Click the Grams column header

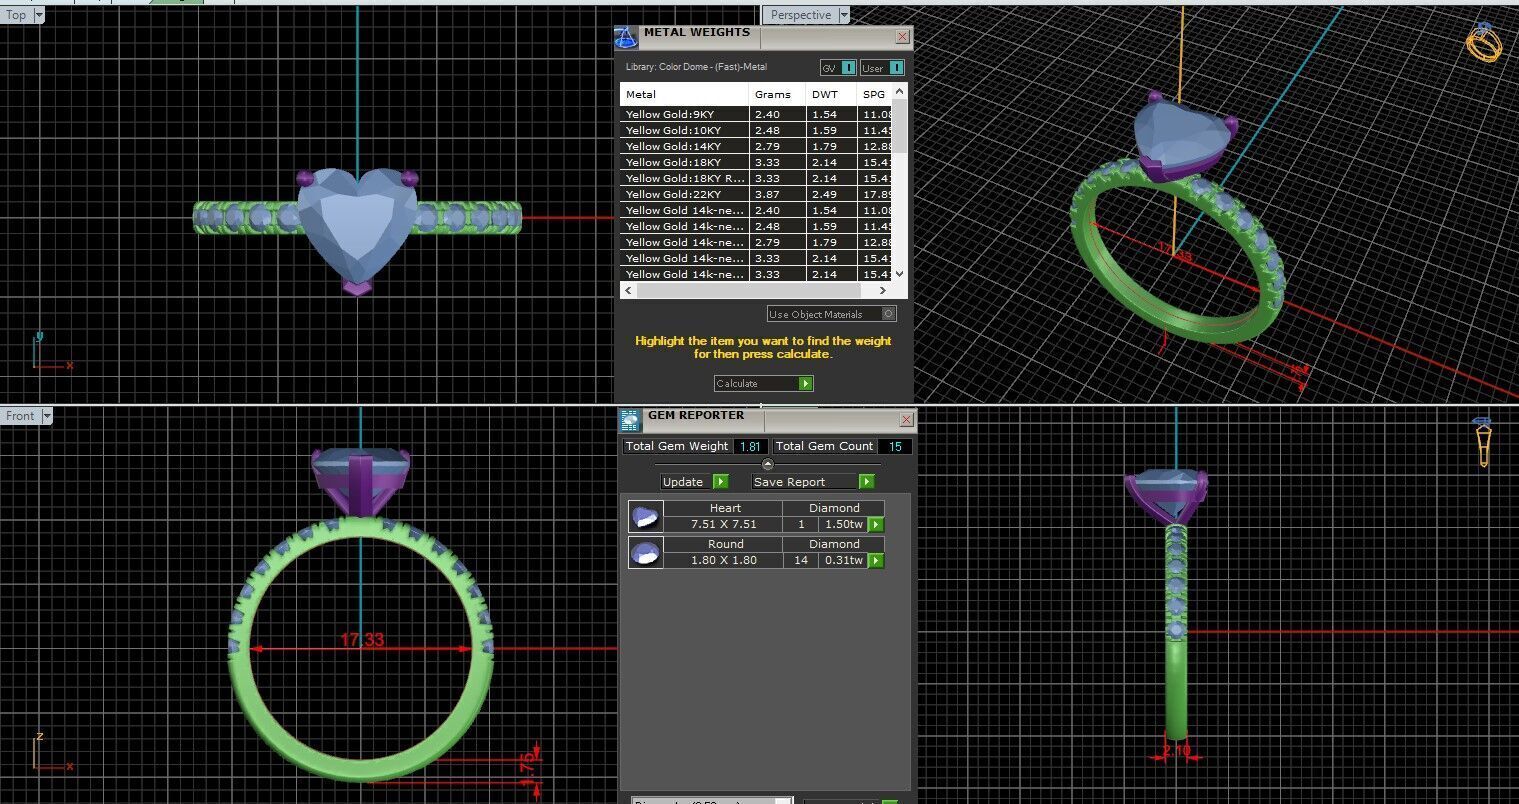777,94
